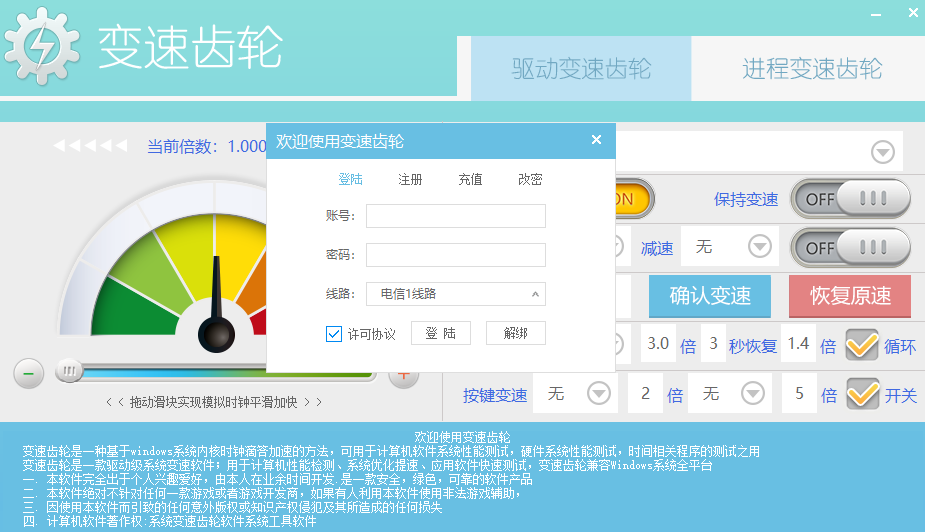The width and height of the screenshot is (925, 532).
Task: Open the 改密 change password tab
Action: (530, 179)
